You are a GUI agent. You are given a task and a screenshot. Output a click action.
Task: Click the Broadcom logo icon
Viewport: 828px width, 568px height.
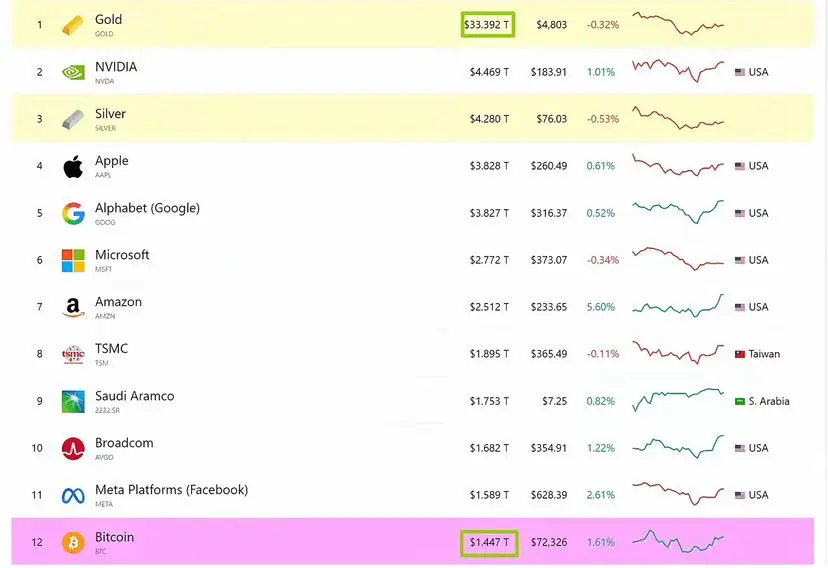[73, 448]
